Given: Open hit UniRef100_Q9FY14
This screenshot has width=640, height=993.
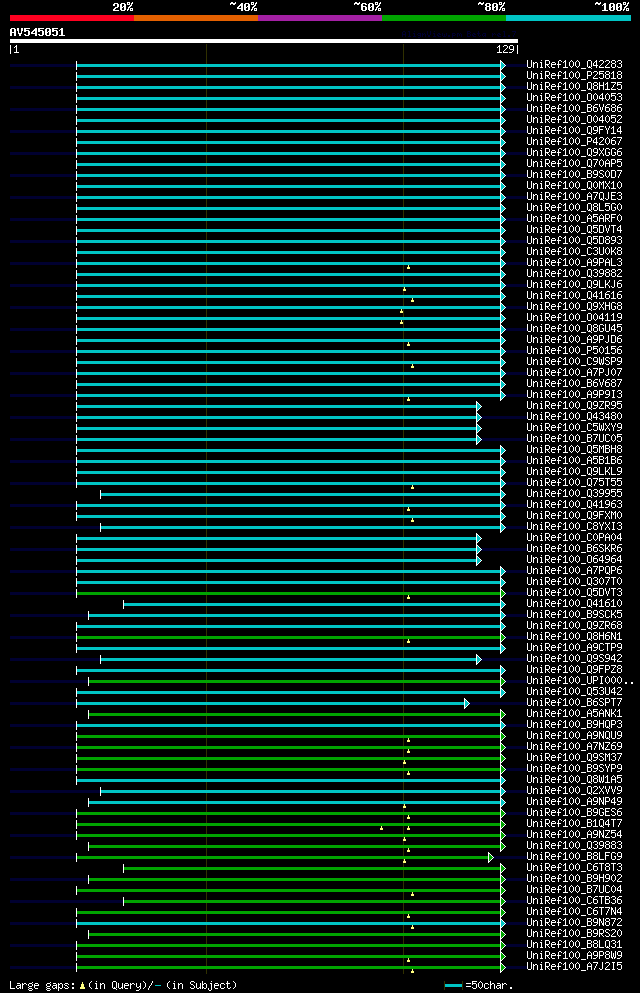Looking at the screenshot, I should [574, 130].
